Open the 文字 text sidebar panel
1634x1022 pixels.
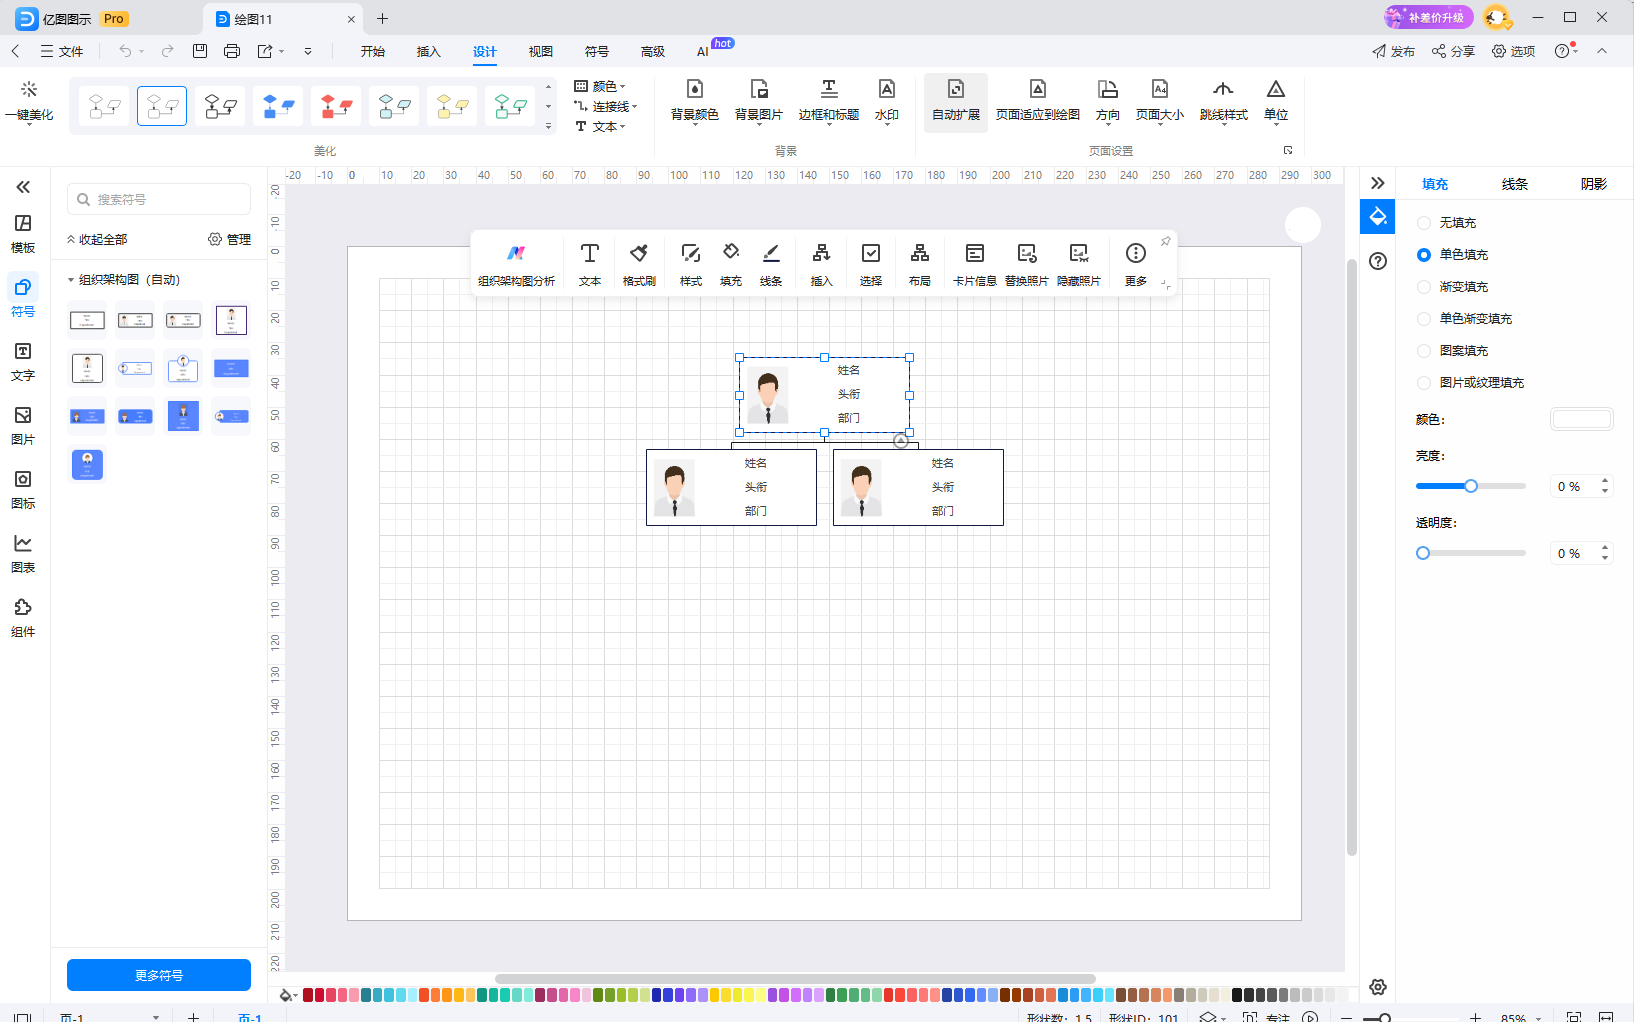click(x=23, y=361)
